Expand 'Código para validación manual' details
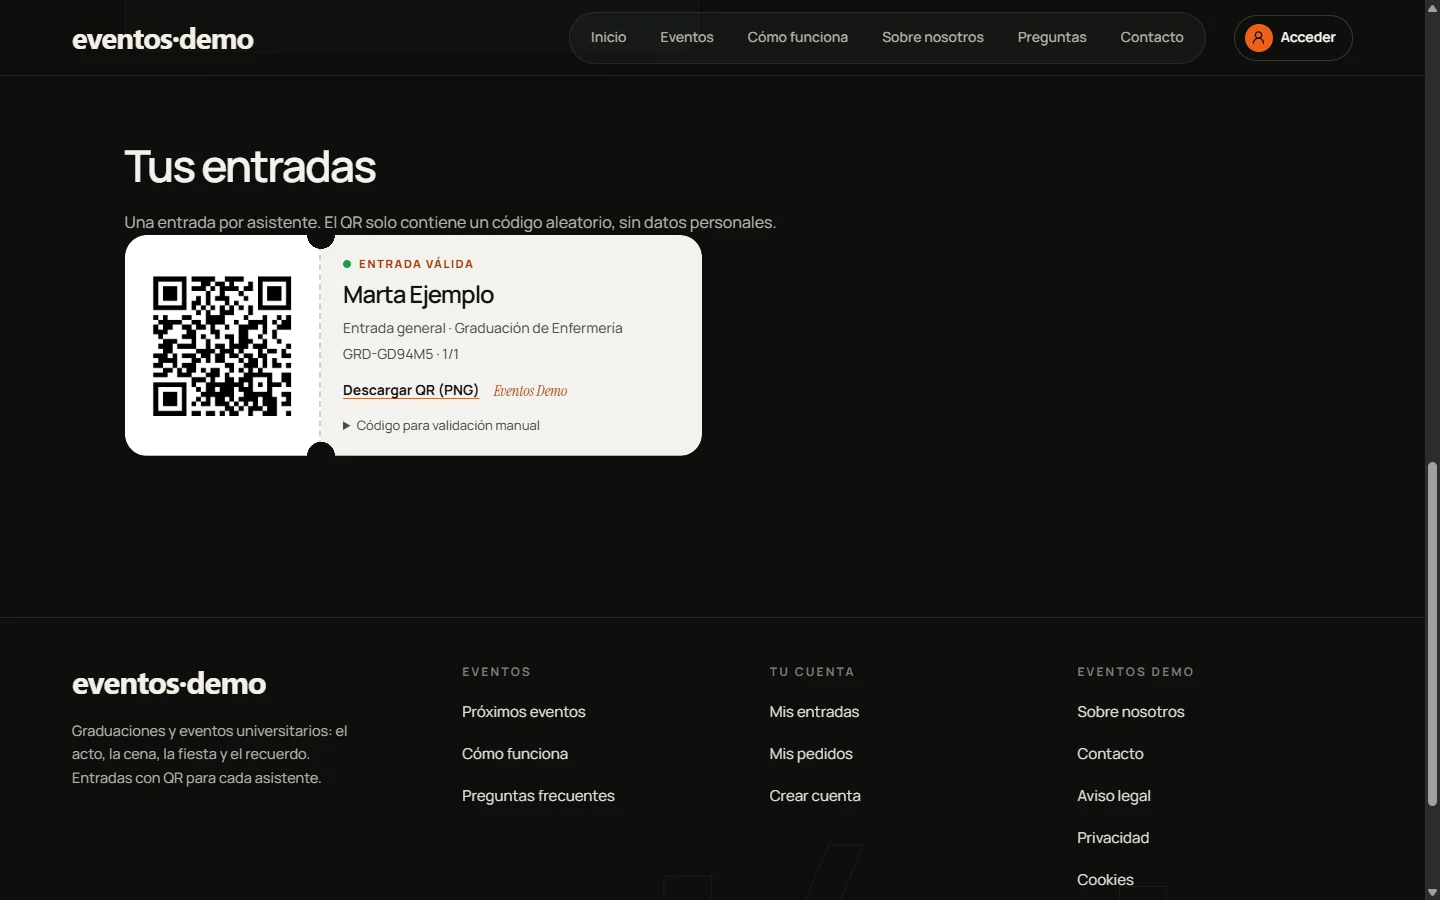 click(x=441, y=426)
